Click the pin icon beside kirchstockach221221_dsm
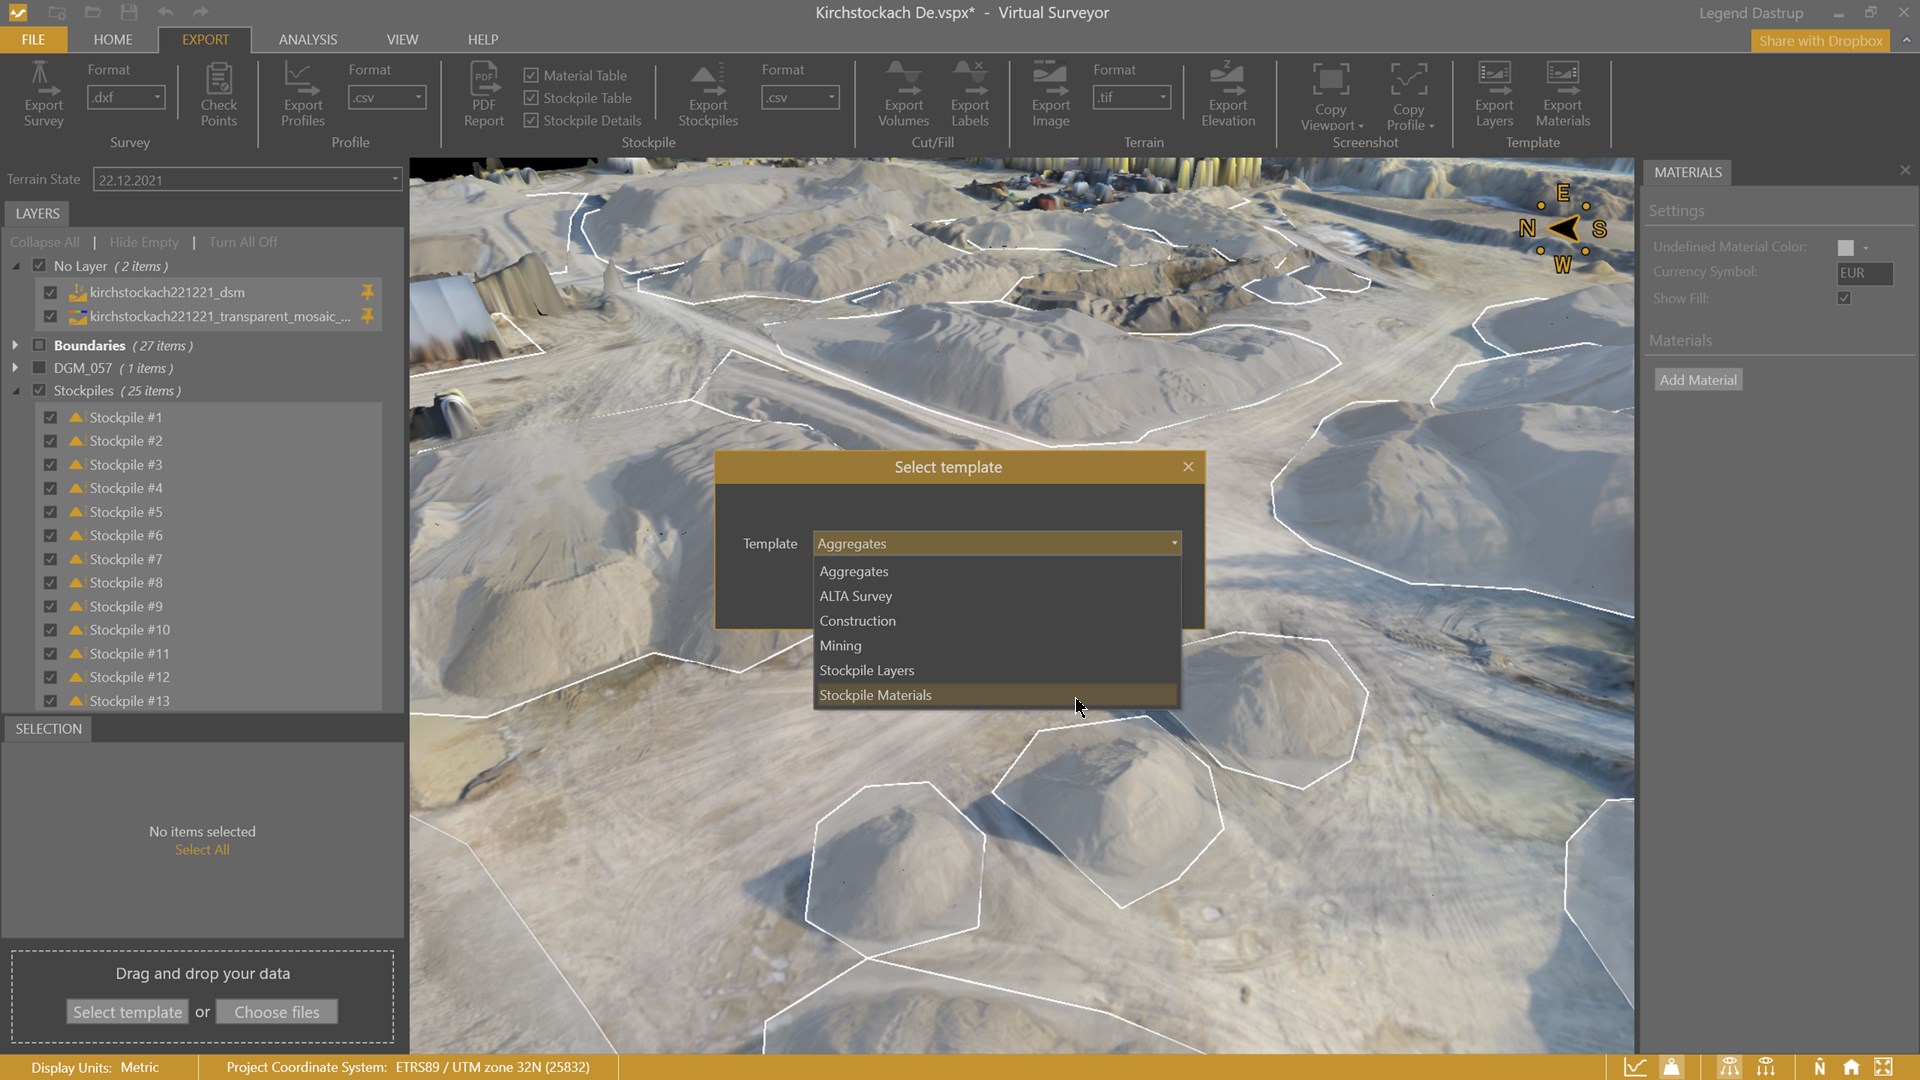 click(x=367, y=292)
